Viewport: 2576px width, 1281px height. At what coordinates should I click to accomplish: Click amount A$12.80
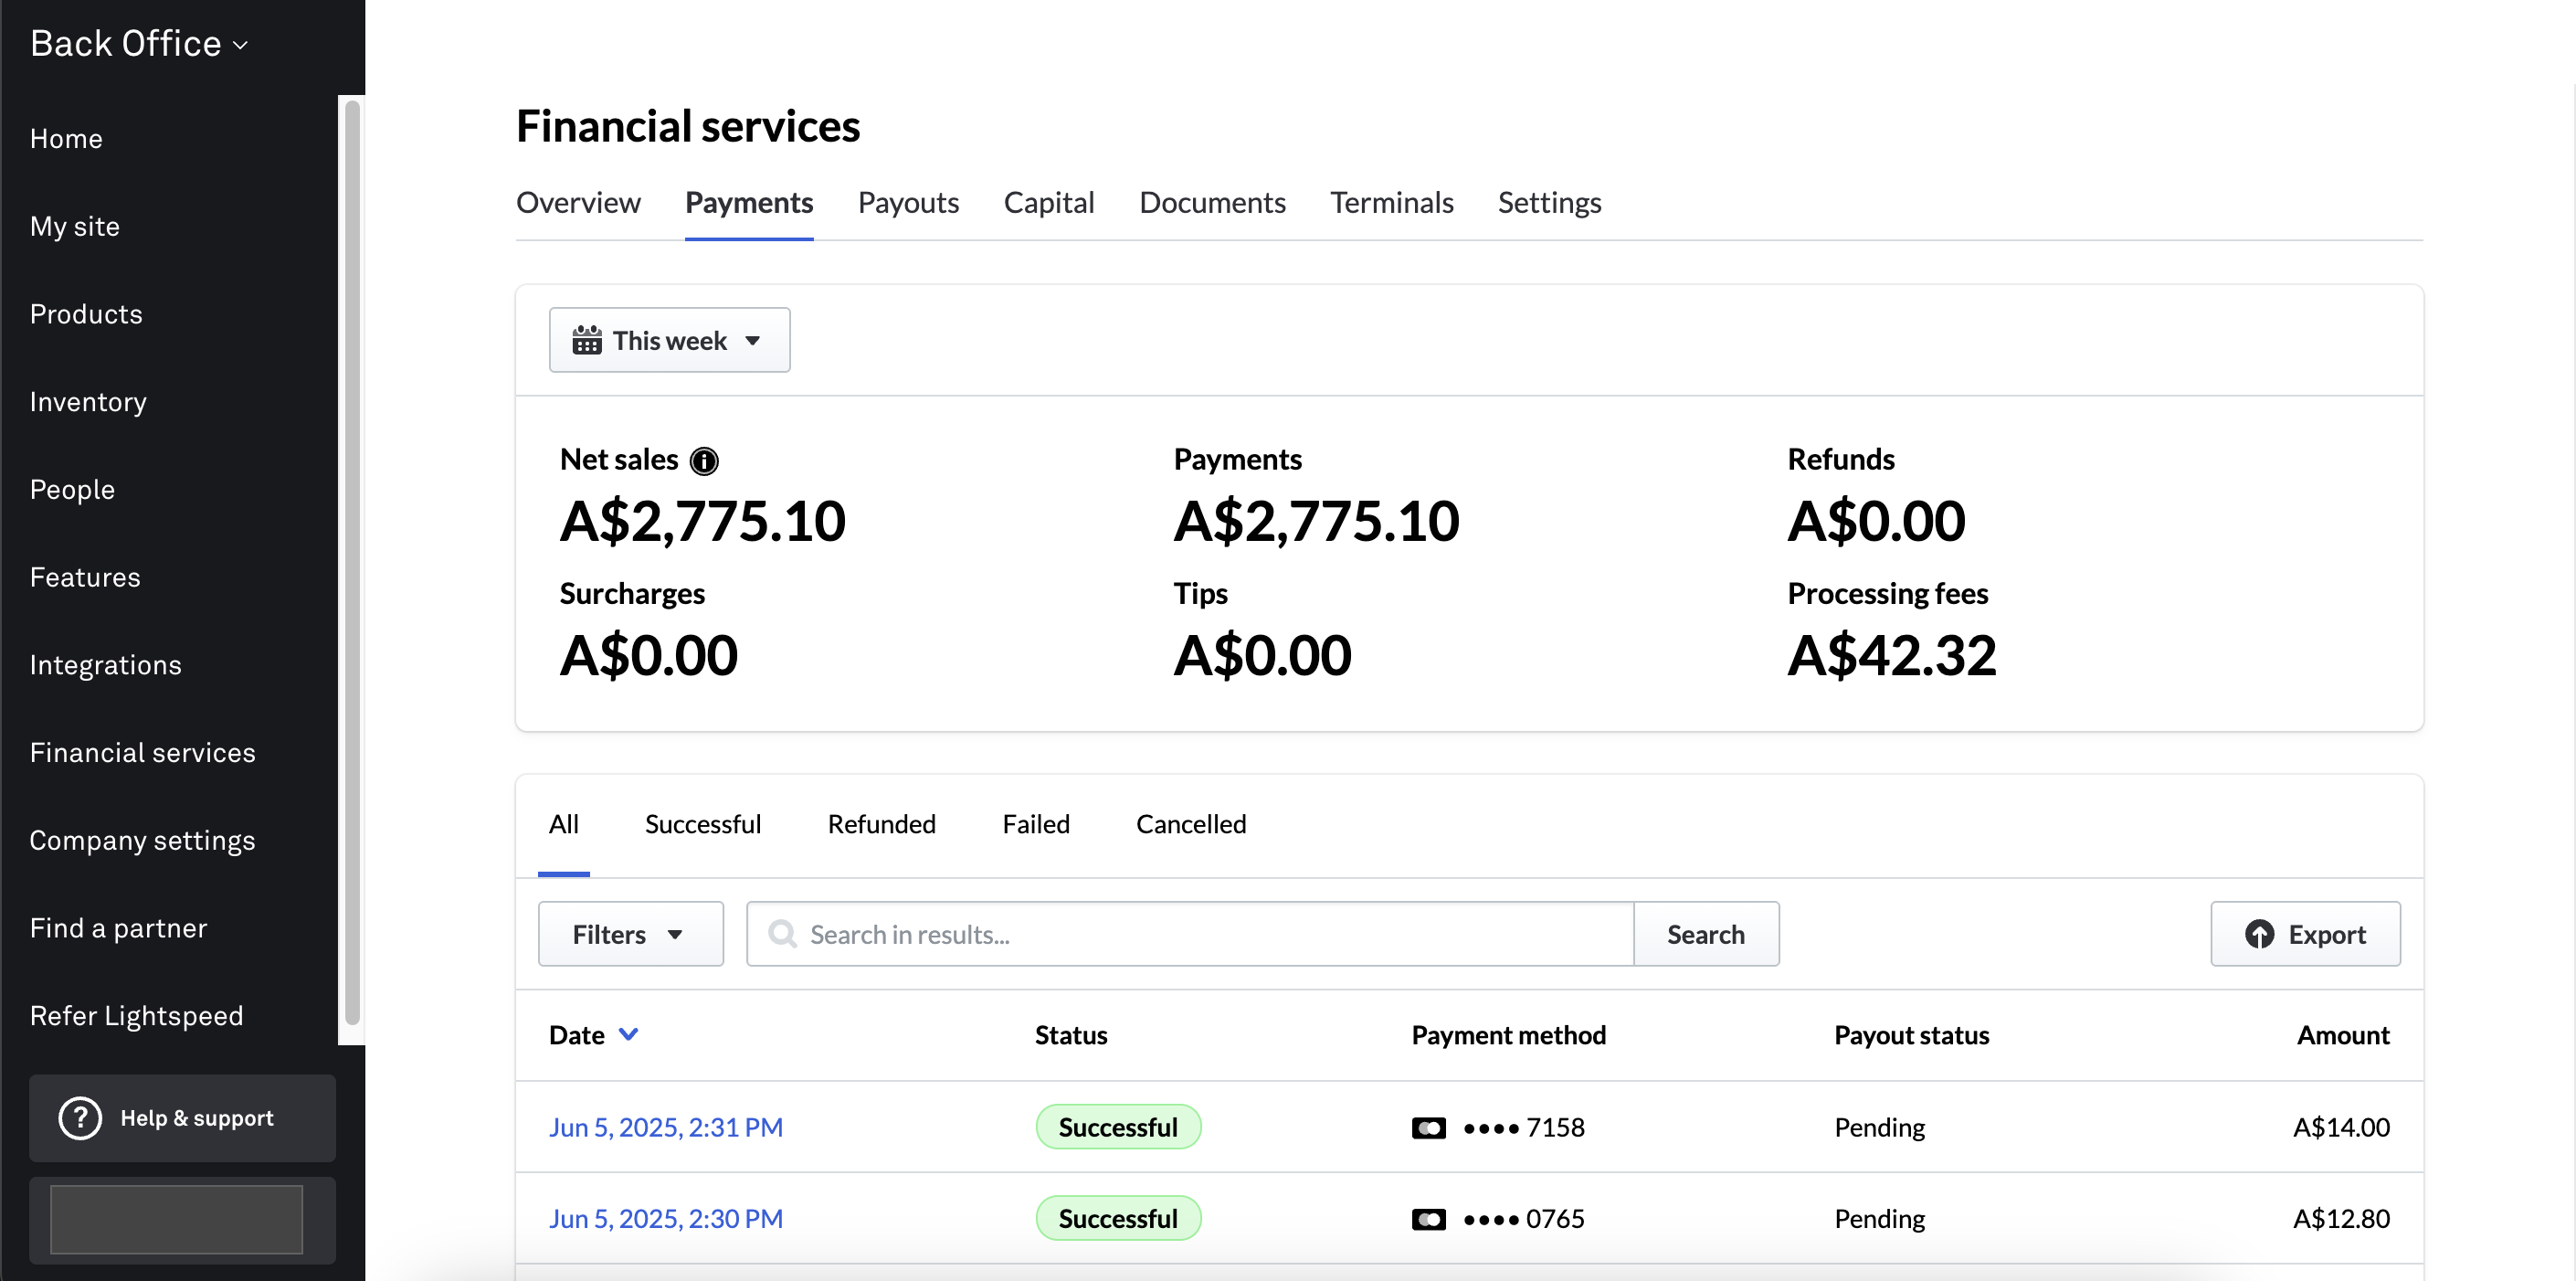[2341, 1219]
